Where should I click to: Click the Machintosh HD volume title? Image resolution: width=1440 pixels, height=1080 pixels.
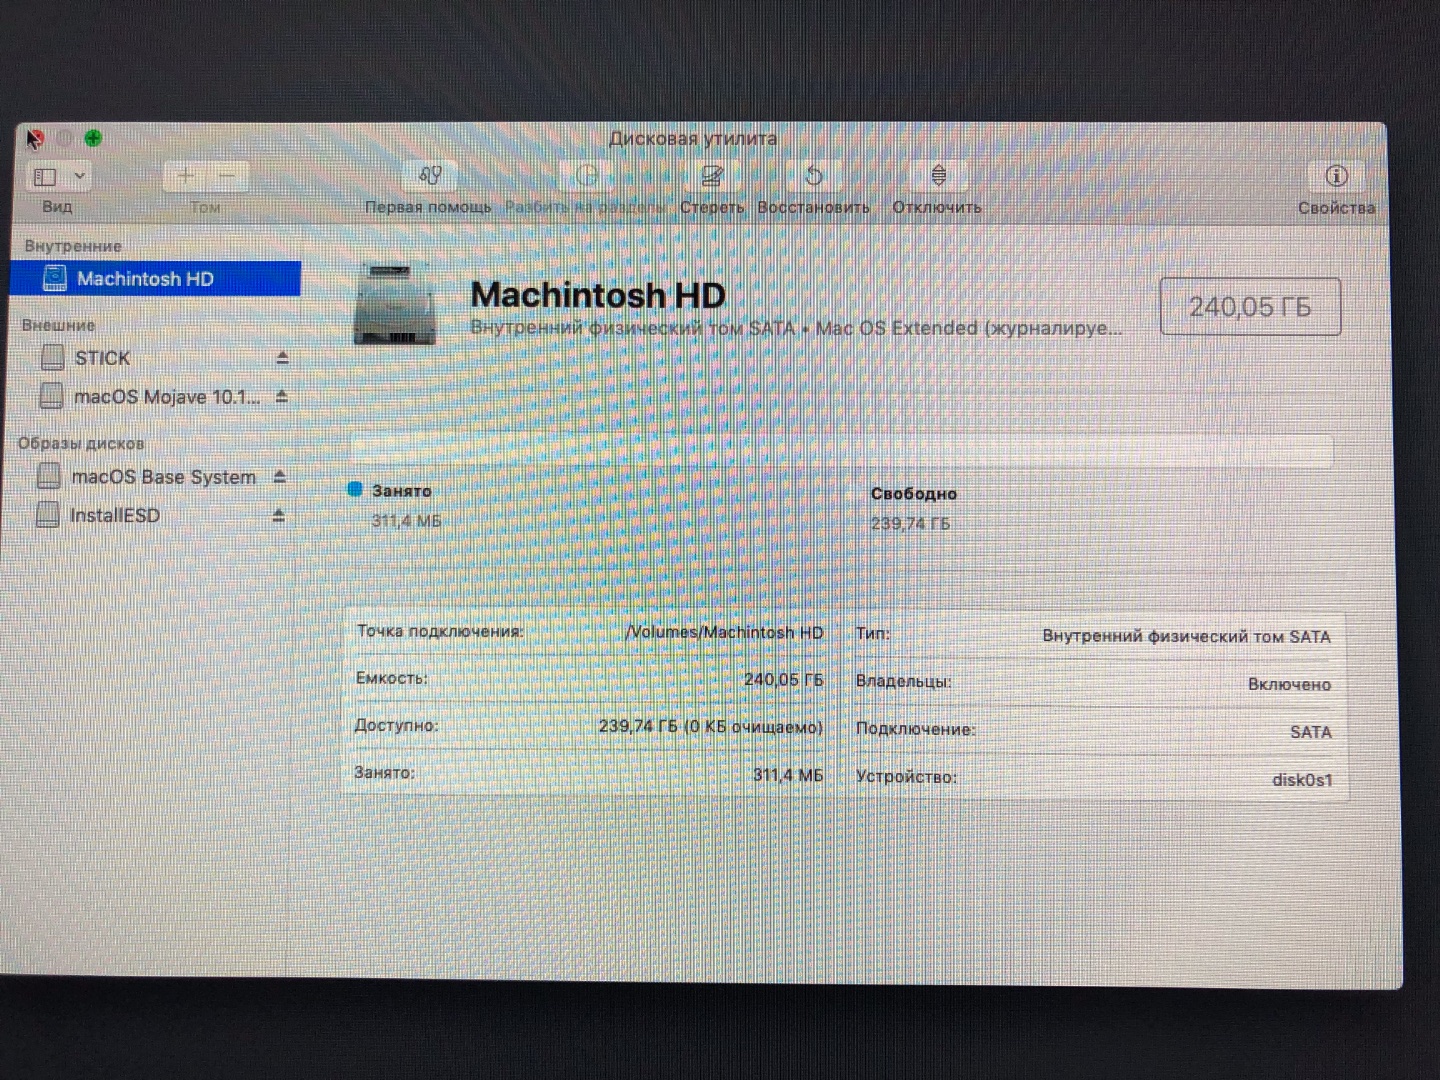598,295
